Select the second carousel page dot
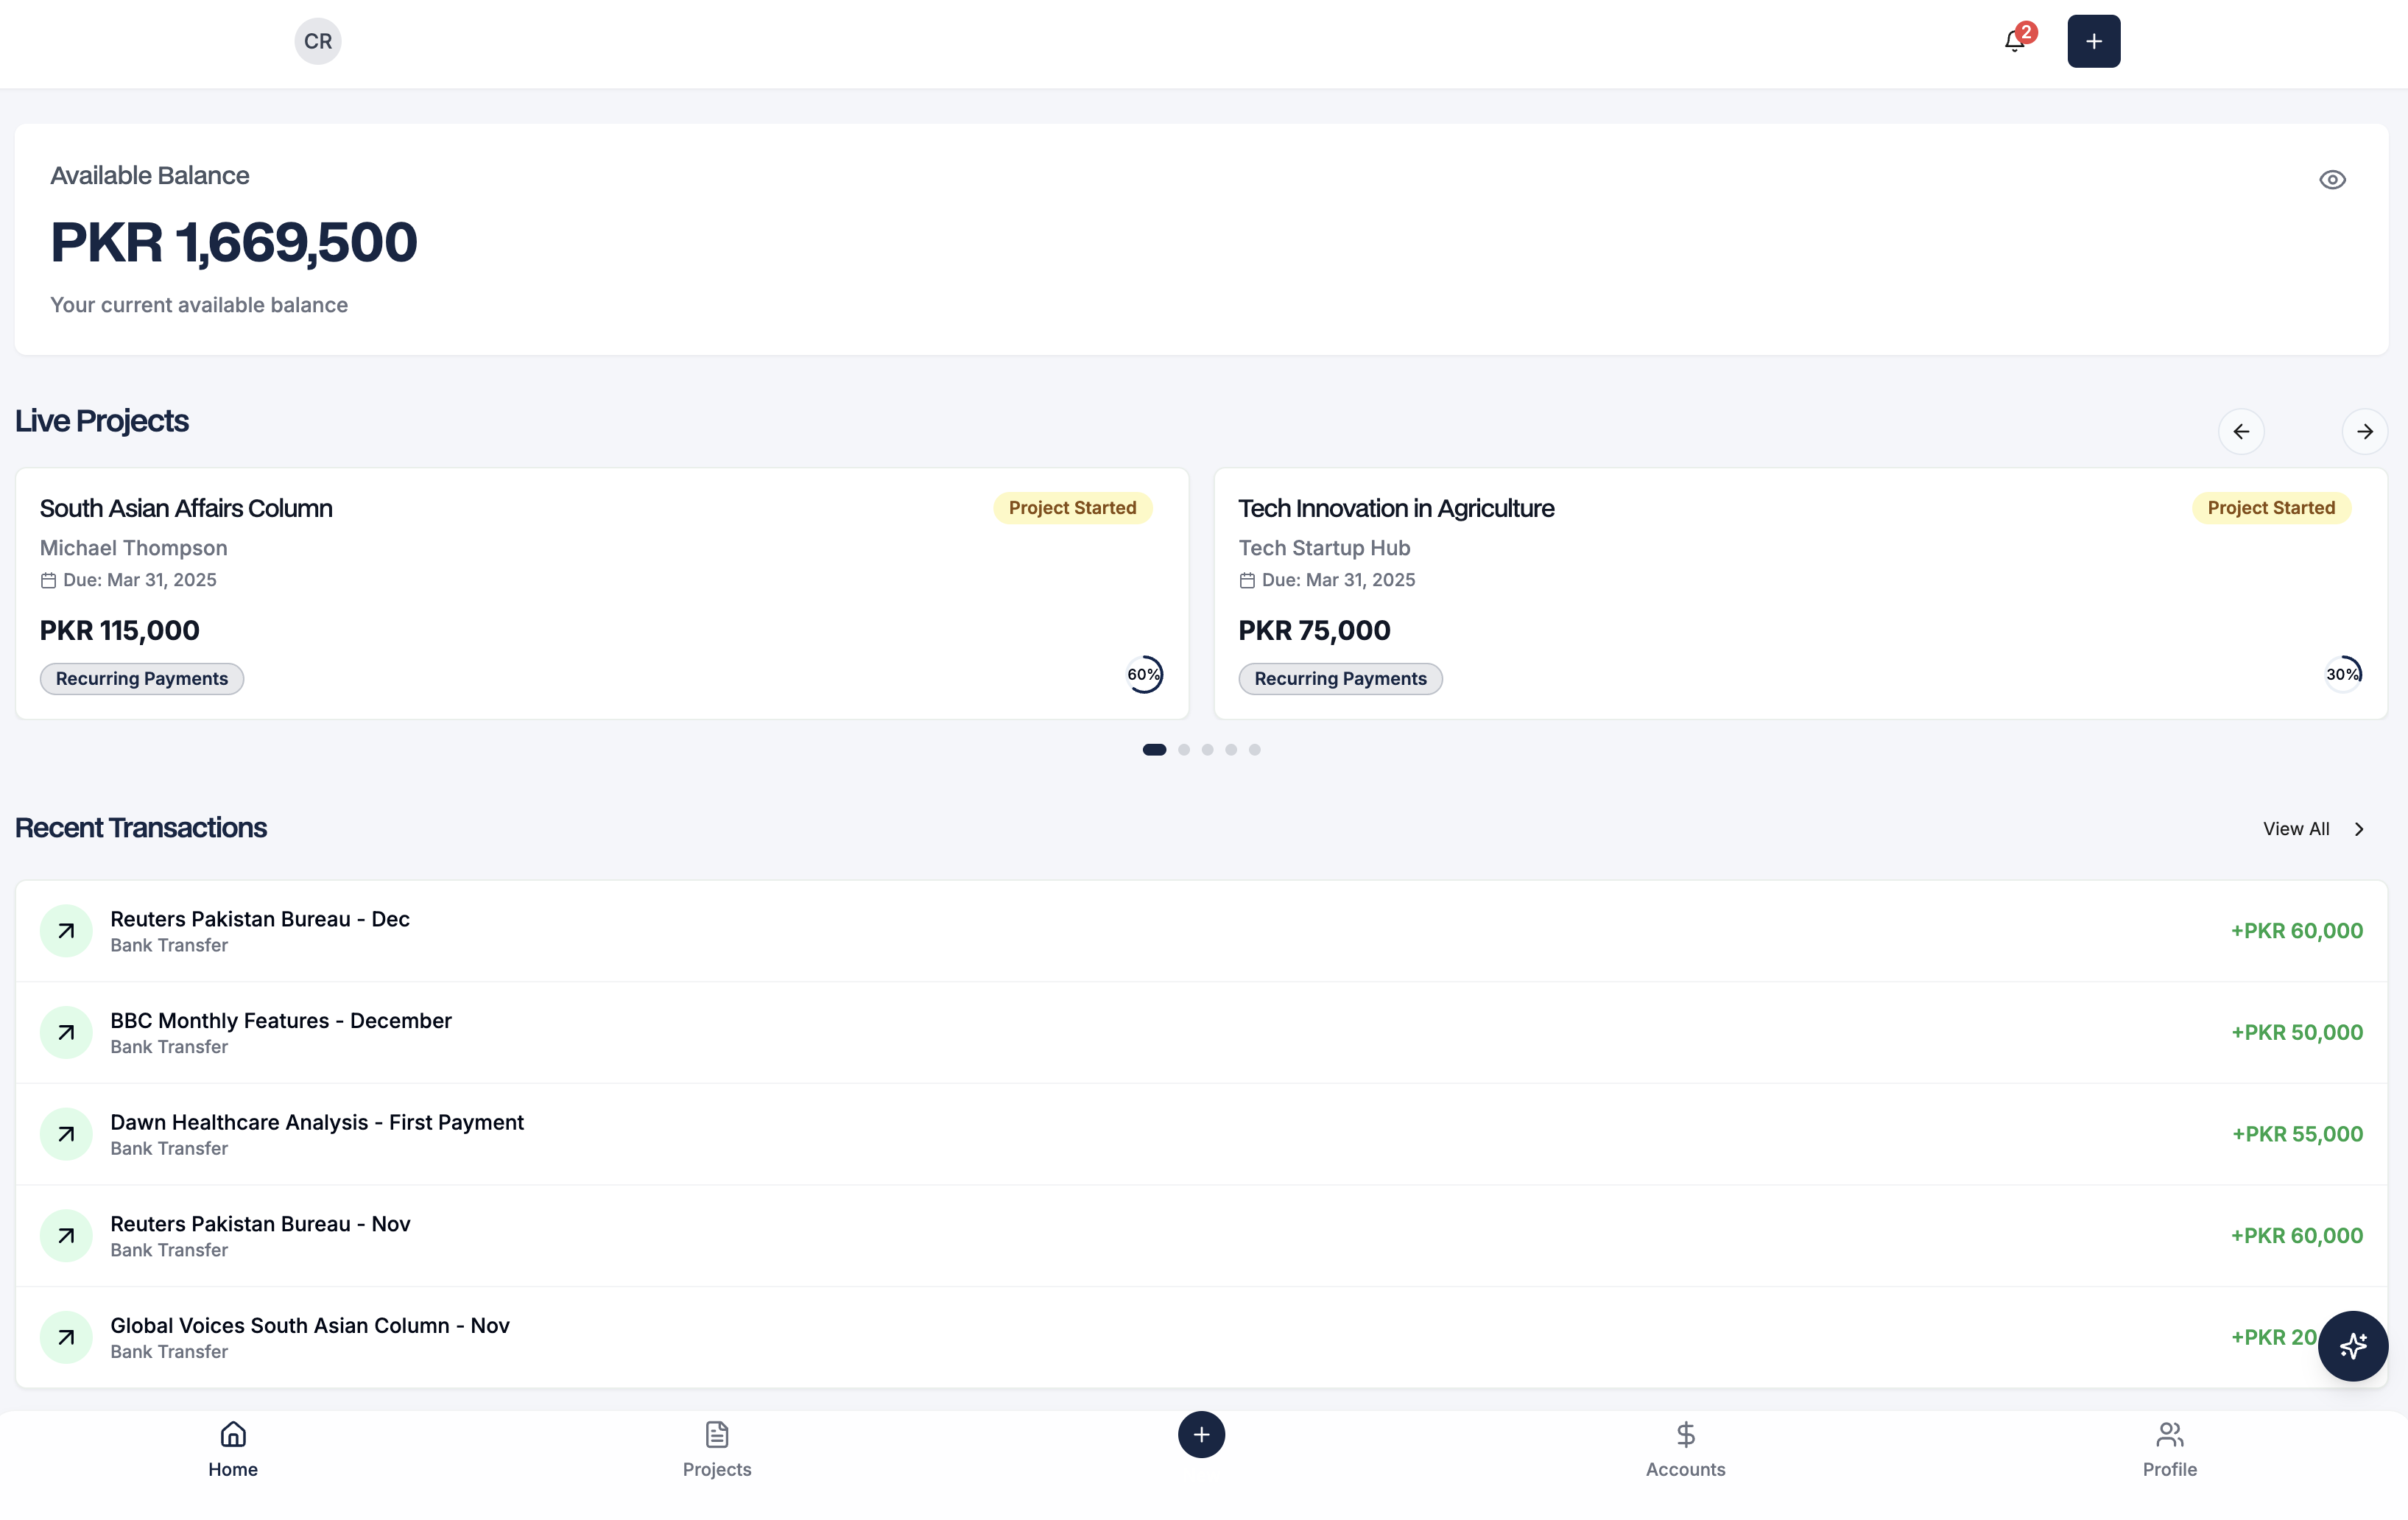Image resolution: width=2408 pixels, height=1520 pixels. coord(1184,750)
